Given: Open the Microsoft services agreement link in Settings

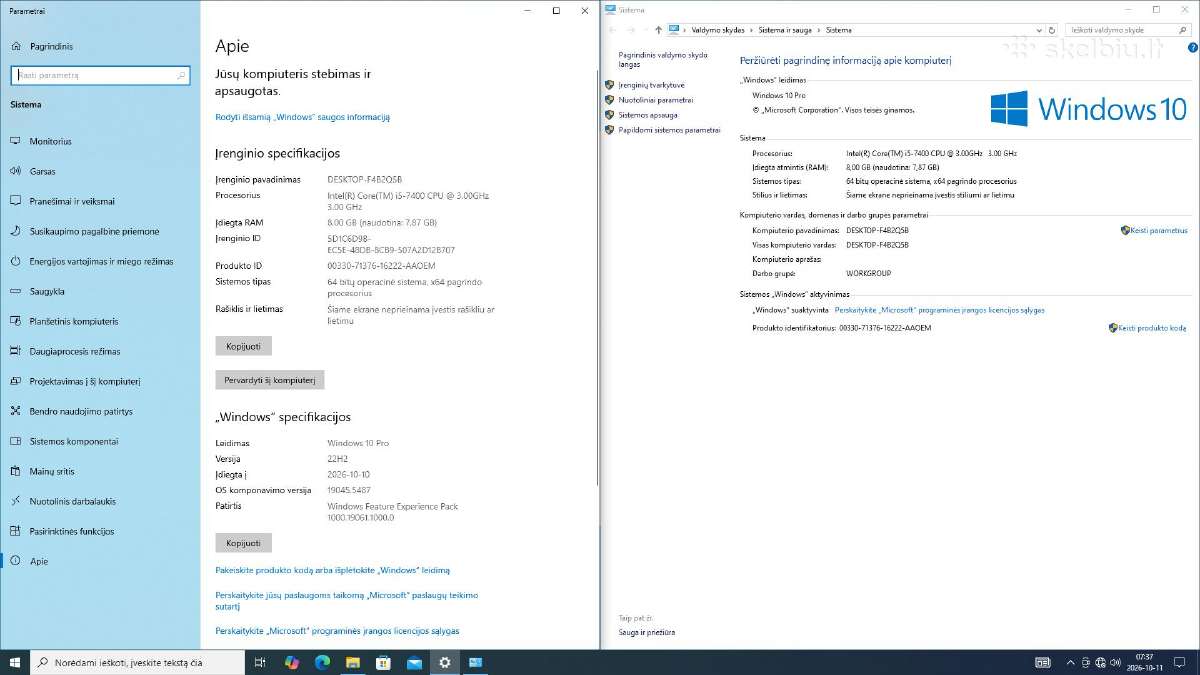Looking at the screenshot, I should [346, 601].
